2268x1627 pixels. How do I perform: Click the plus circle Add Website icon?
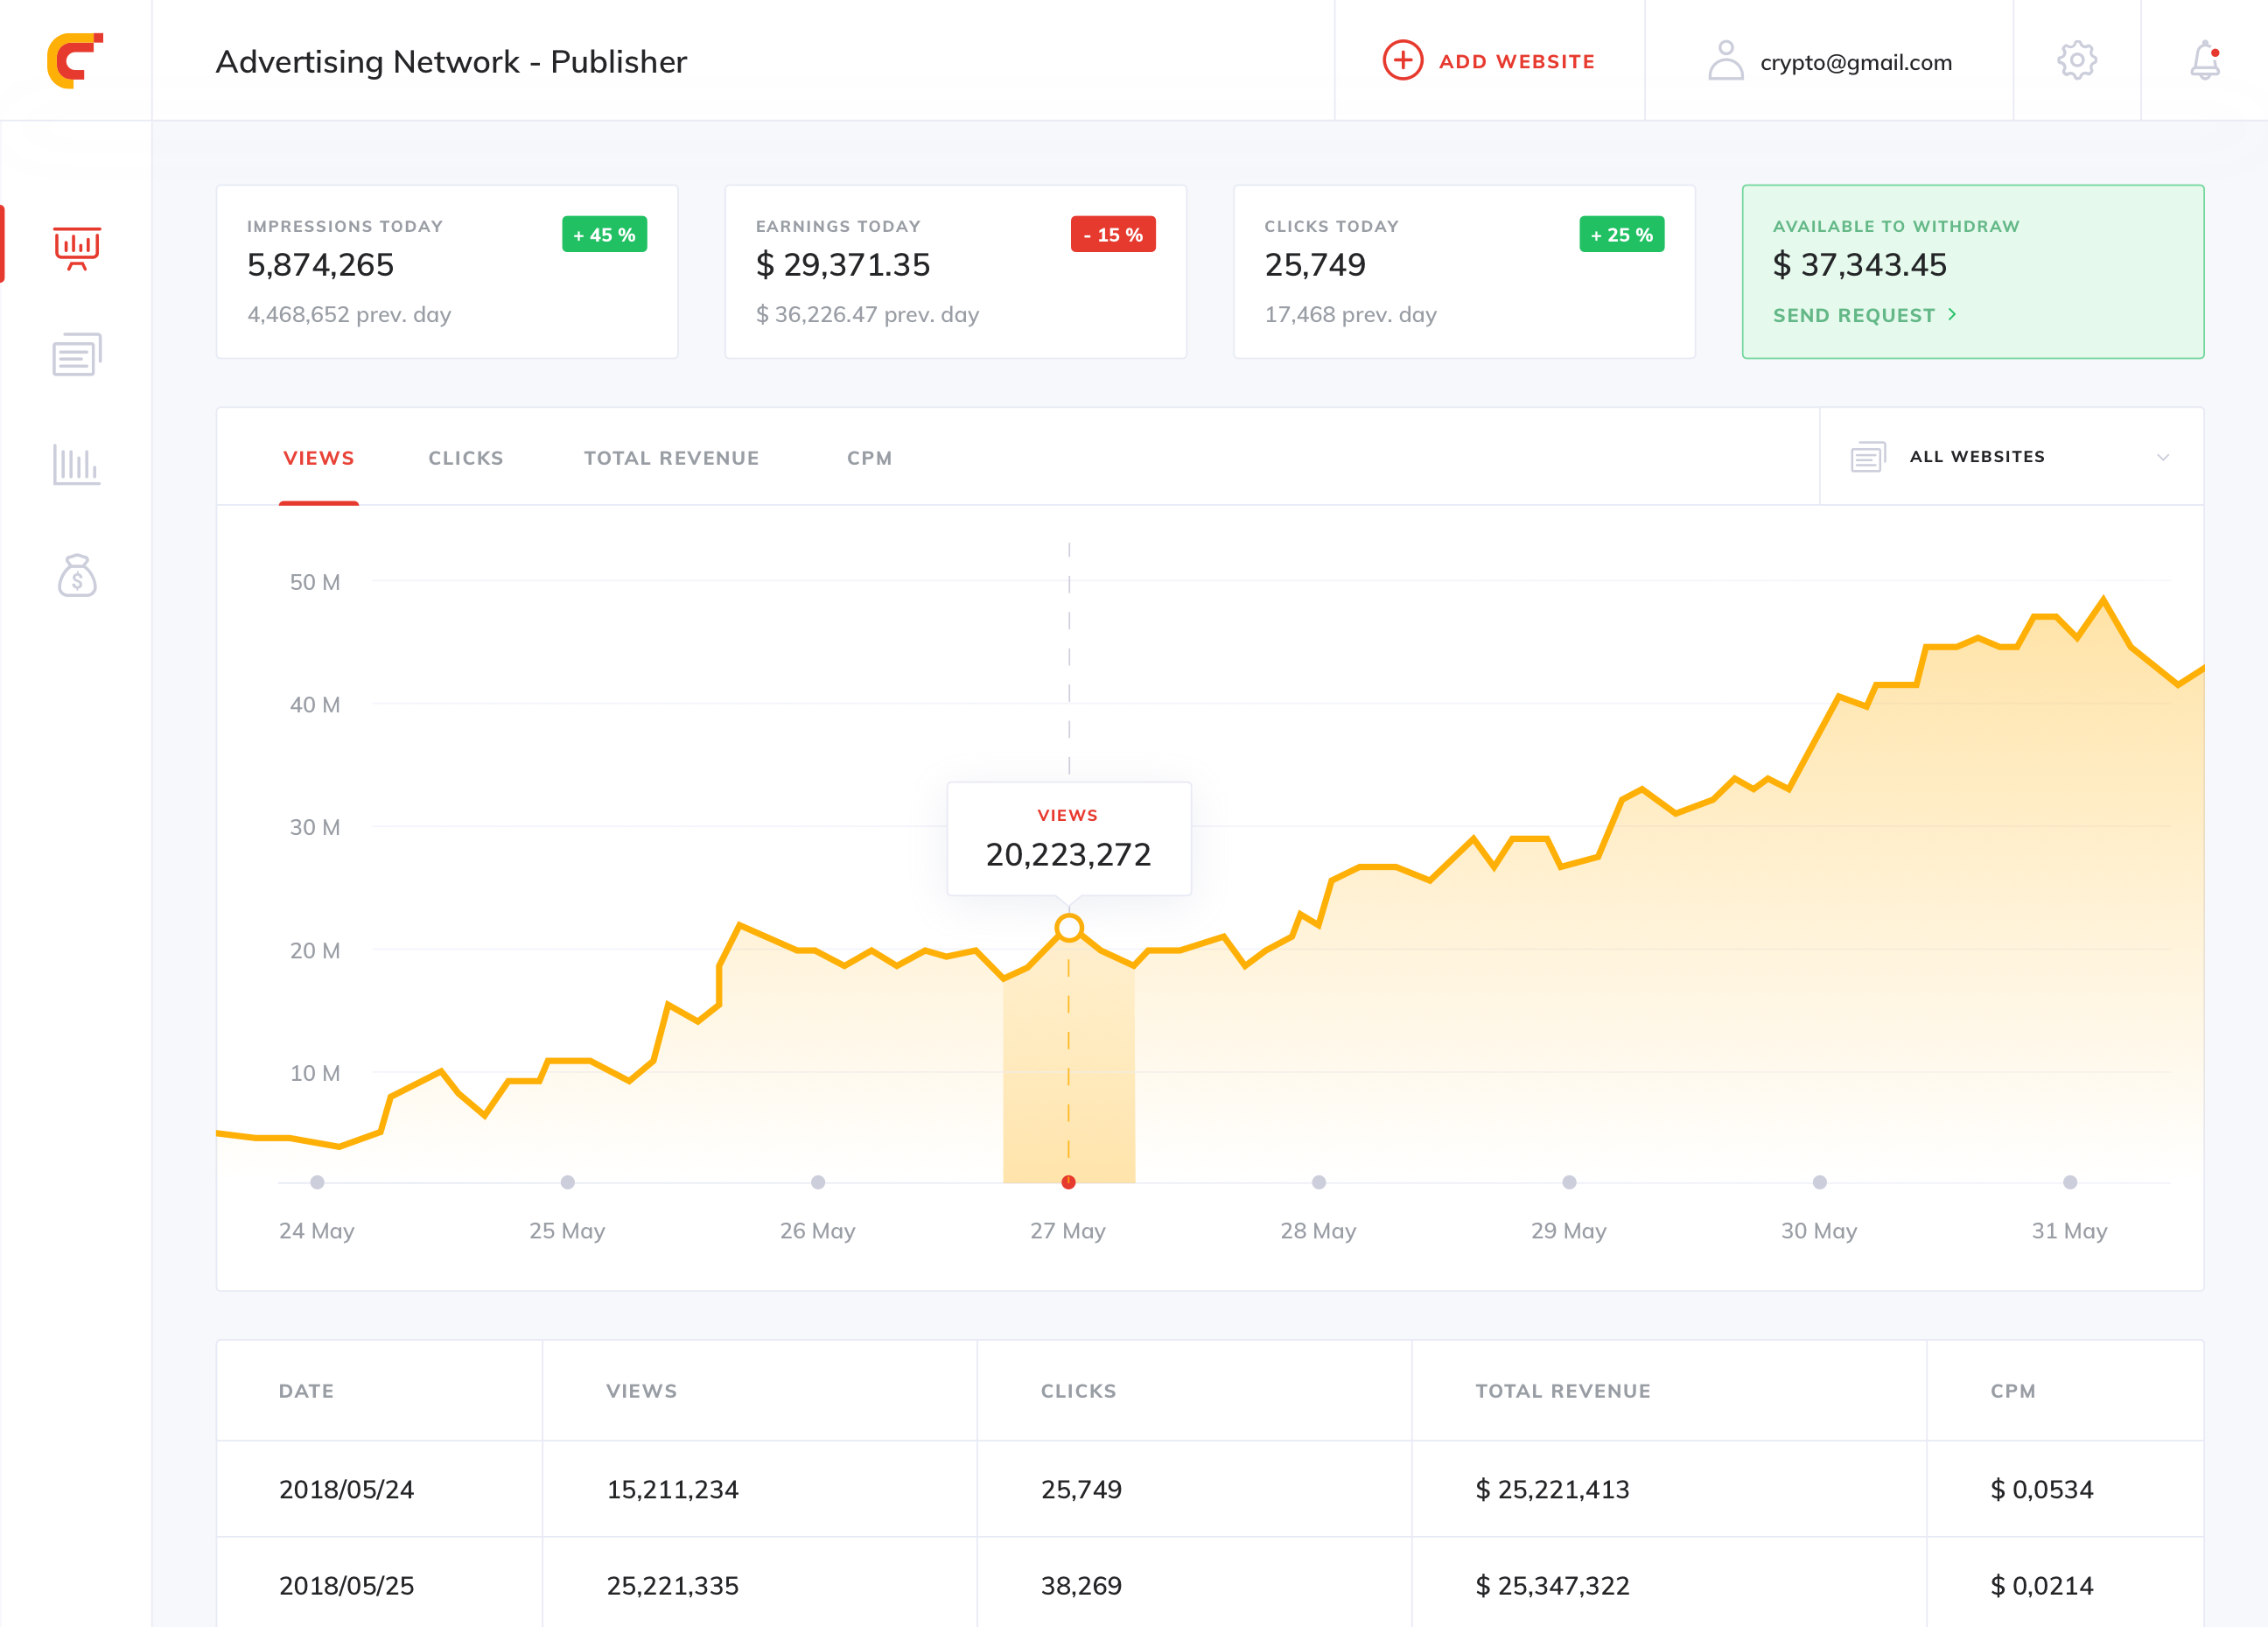pyautogui.click(x=1402, y=61)
